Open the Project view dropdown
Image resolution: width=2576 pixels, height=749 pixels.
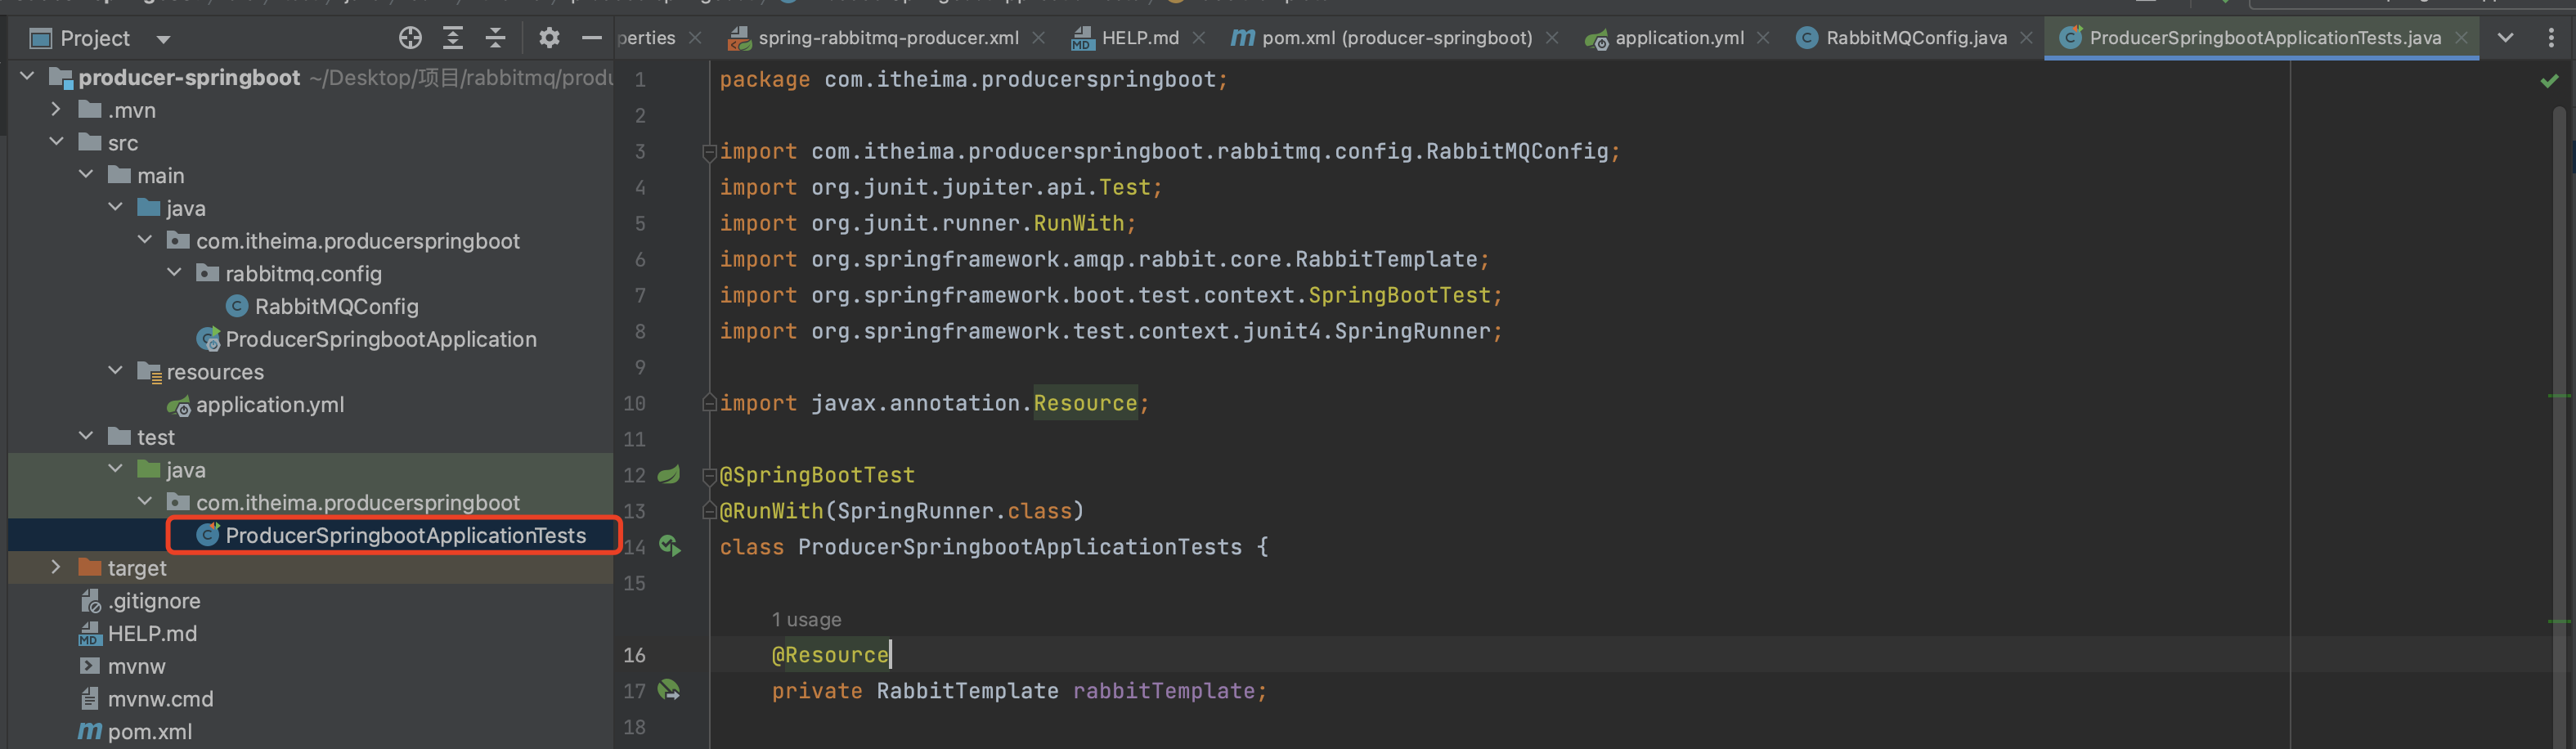pyautogui.click(x=163, y=39)
